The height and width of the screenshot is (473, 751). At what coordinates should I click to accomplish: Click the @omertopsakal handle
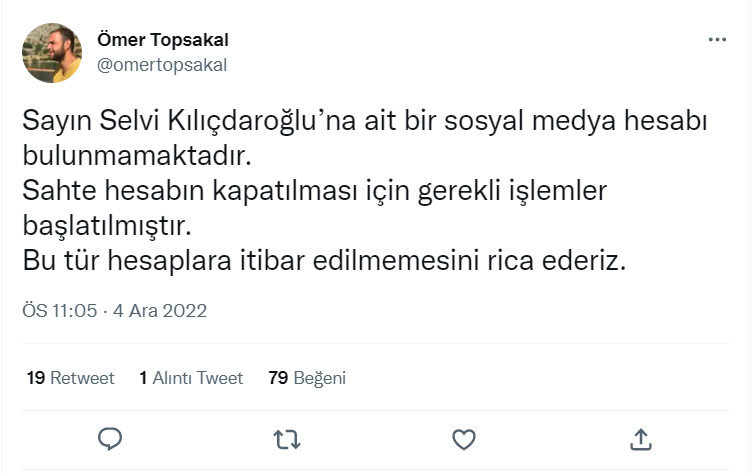tap(162, 65)
